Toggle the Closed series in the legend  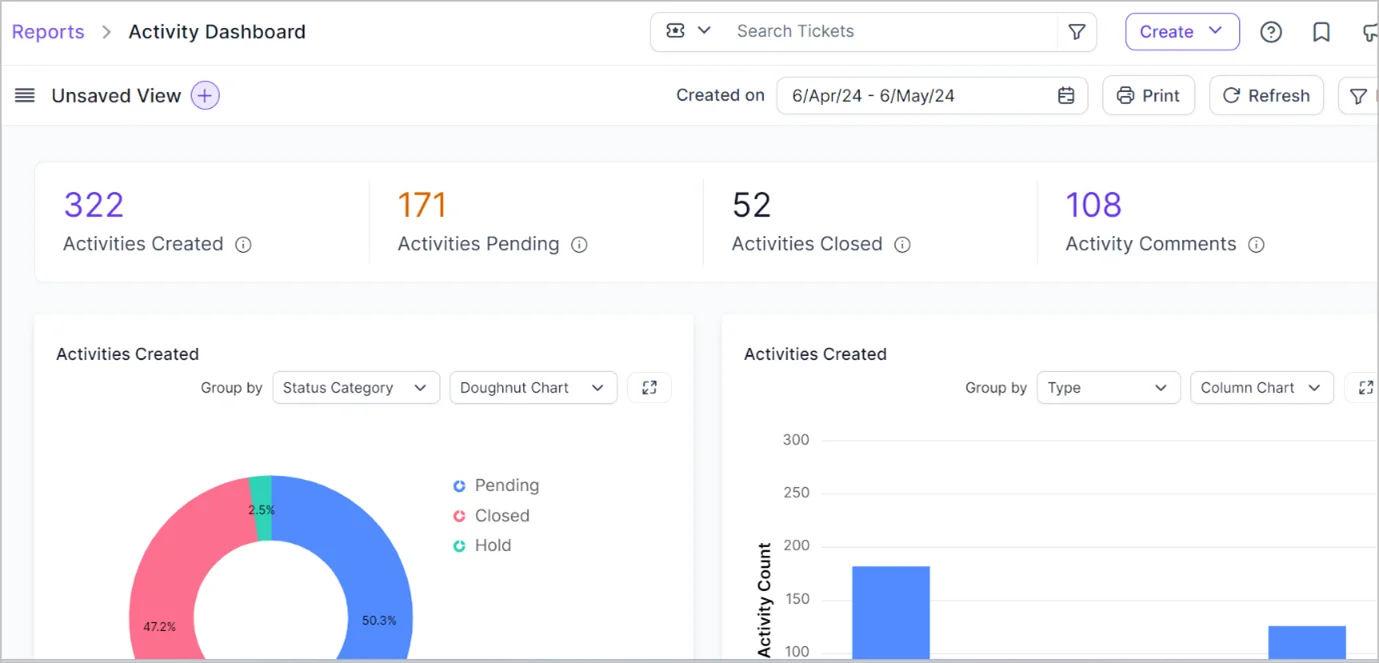click(491, 515)
